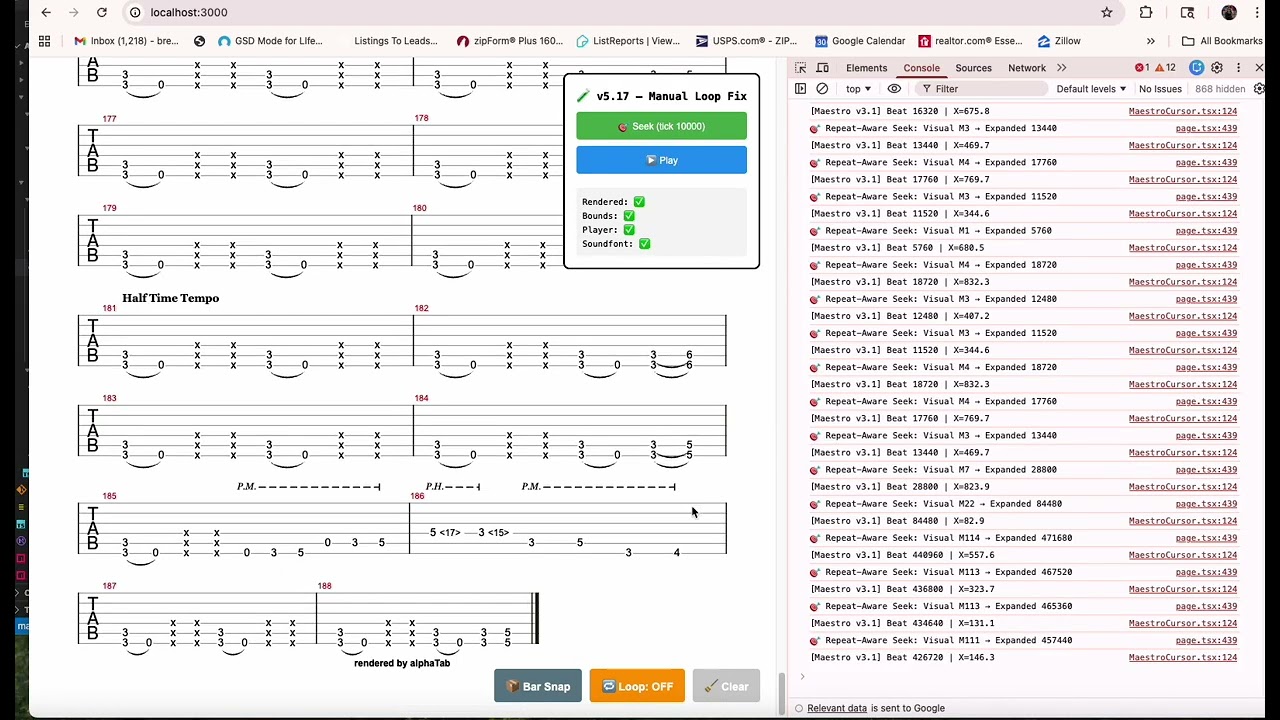The height and width of the screenshot is (720, 1280).
Task: Open MaestroCursor.tsx:124 link for Beat 426720
Action: pyautogui.click(x=1182, y=657)
